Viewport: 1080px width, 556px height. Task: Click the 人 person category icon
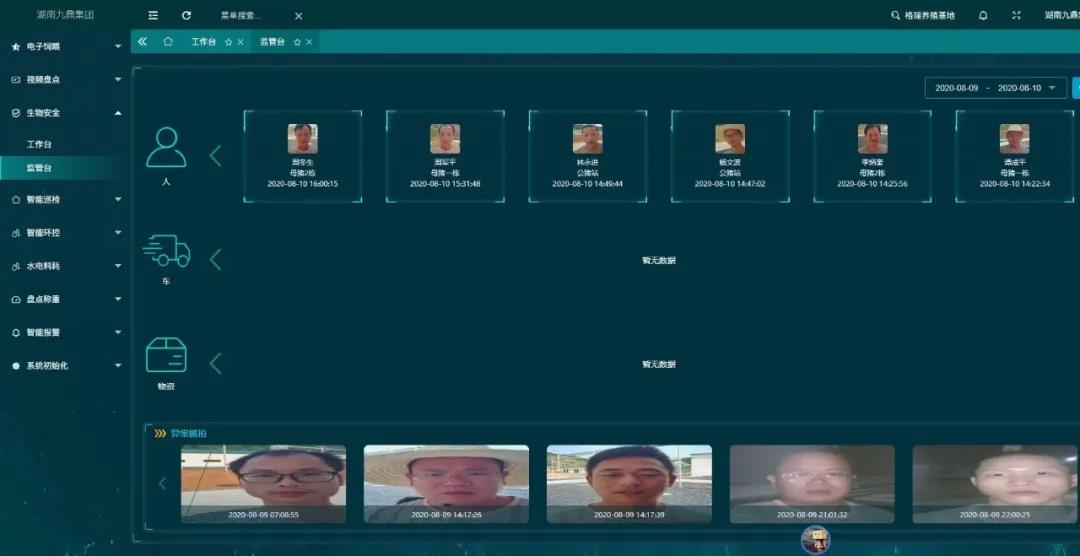pos(166,147)
